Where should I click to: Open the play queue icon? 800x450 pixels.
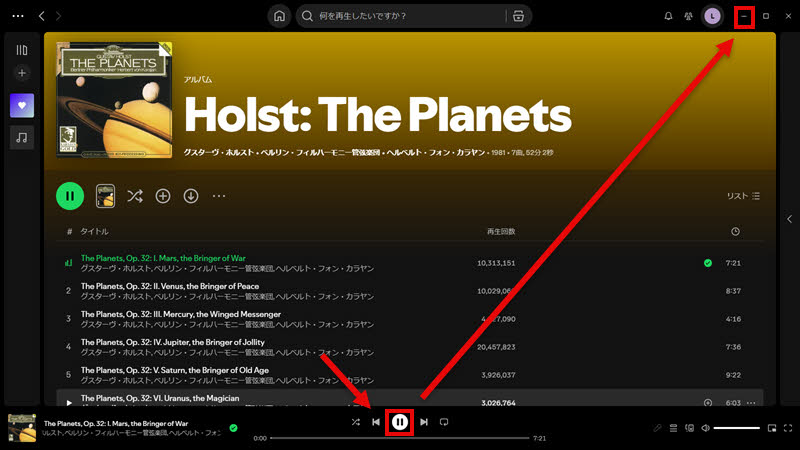tap(673, 428)
